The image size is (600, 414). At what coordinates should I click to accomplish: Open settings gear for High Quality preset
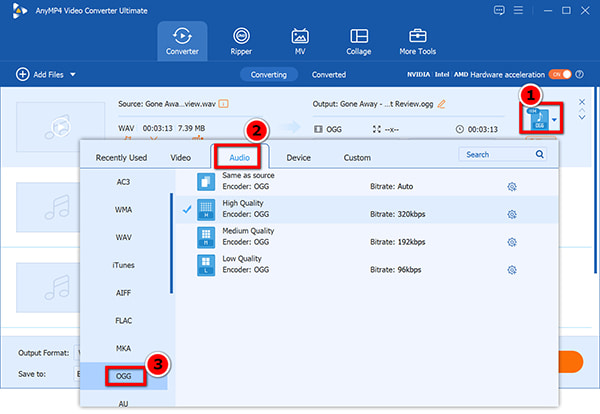tap(512, 214)
